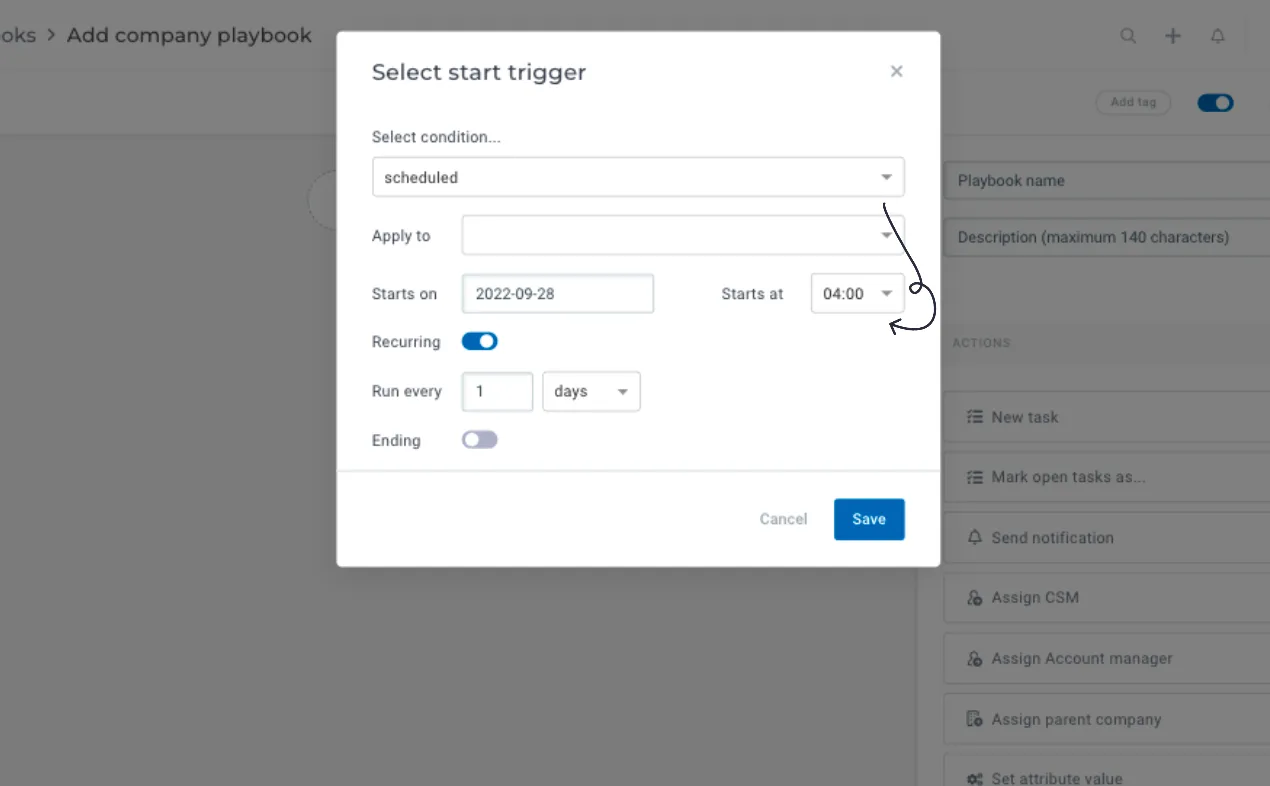Viewport: 1270px width, 786px height.
Task: Click the Set attribute value gears icon
Action: [x=975, y=779]
